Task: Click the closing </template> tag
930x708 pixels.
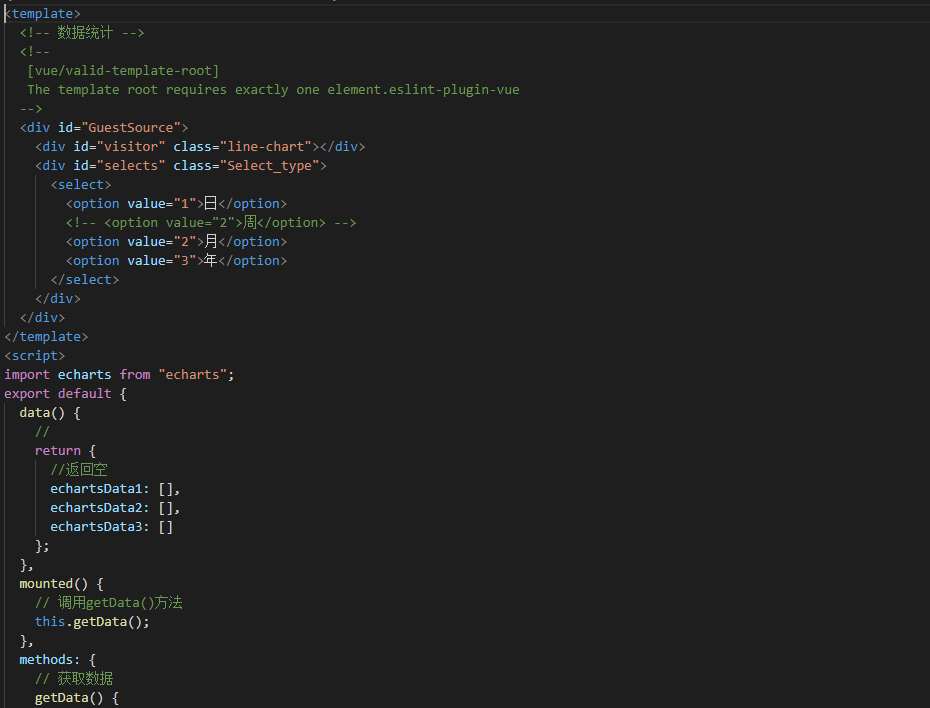Action: pyautogui.click(x=46, y=336)
